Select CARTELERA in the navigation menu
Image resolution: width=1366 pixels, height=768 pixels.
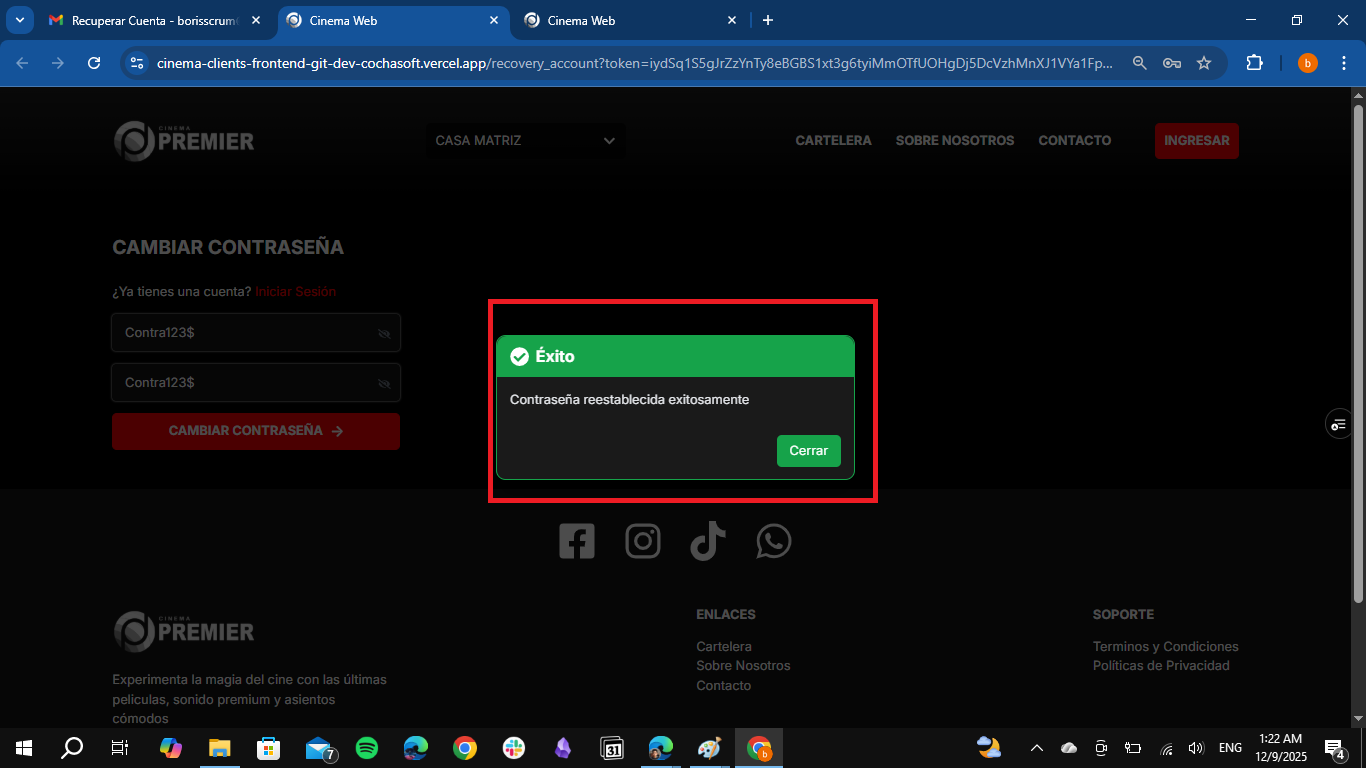click(x=833, y=140)
